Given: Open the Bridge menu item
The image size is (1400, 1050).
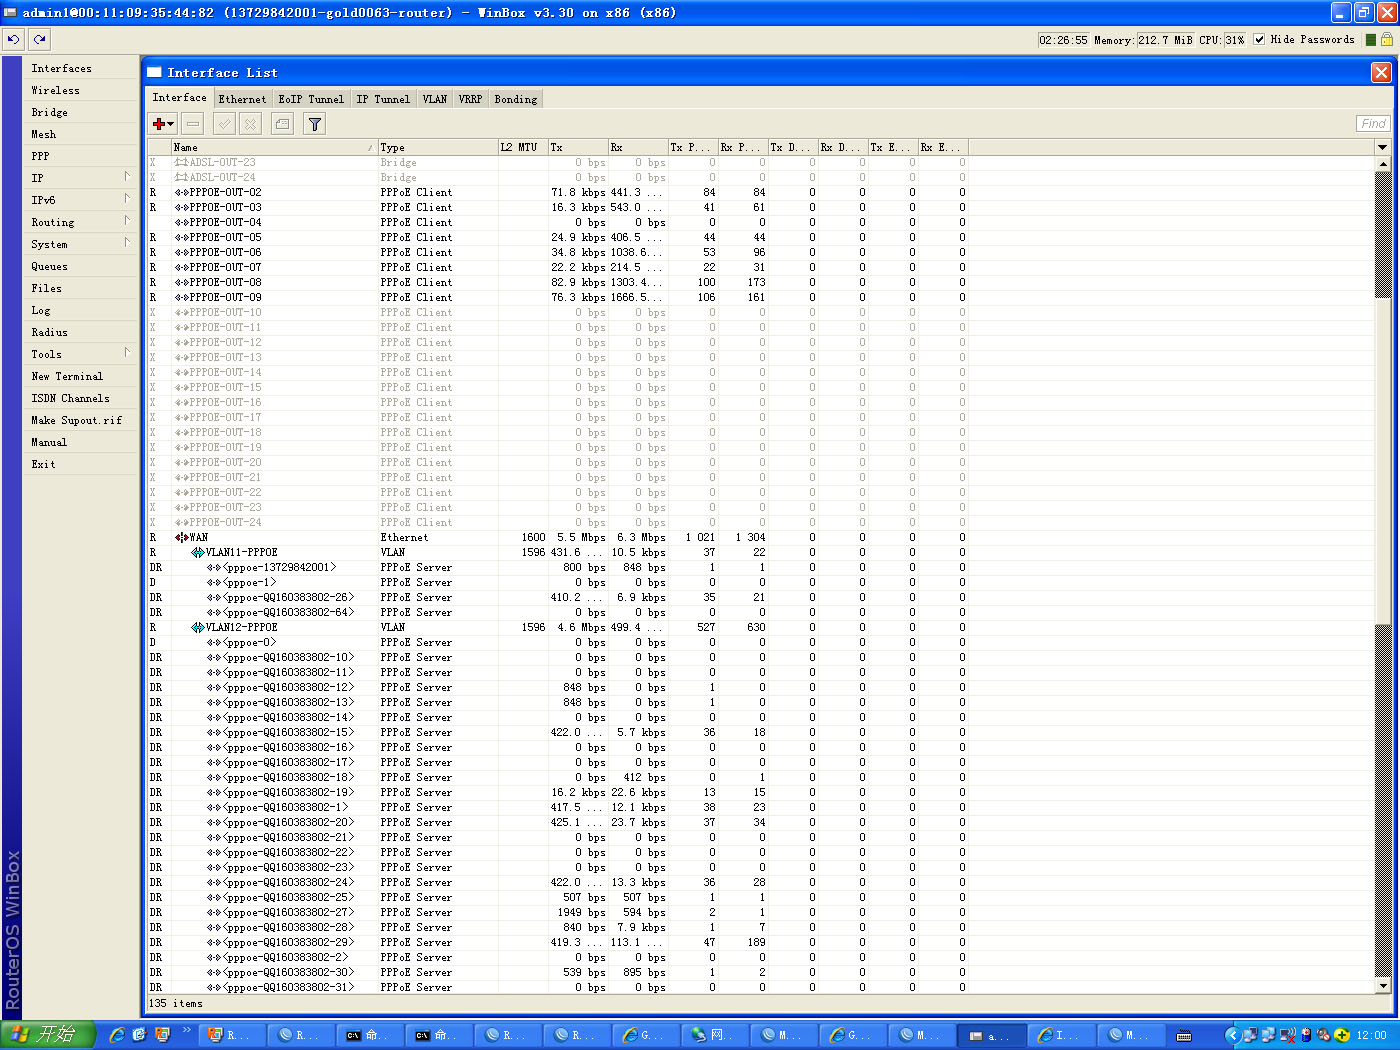Looking at the screenshot, I should coord(80,112).
